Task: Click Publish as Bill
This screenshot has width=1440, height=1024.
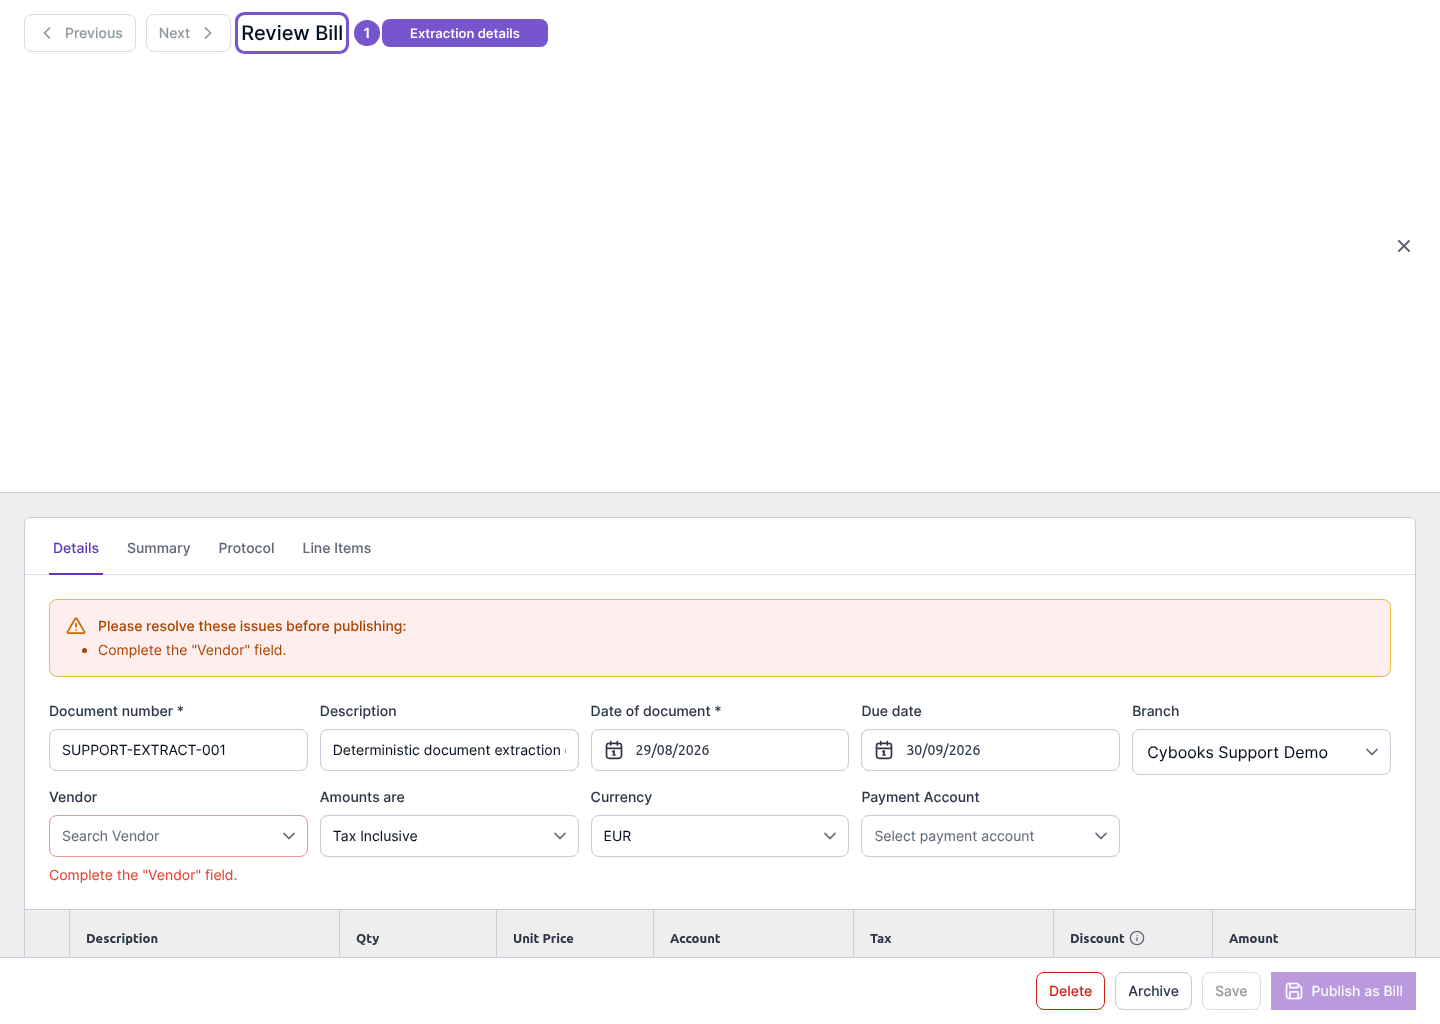Action: [x=1343, y=991]
